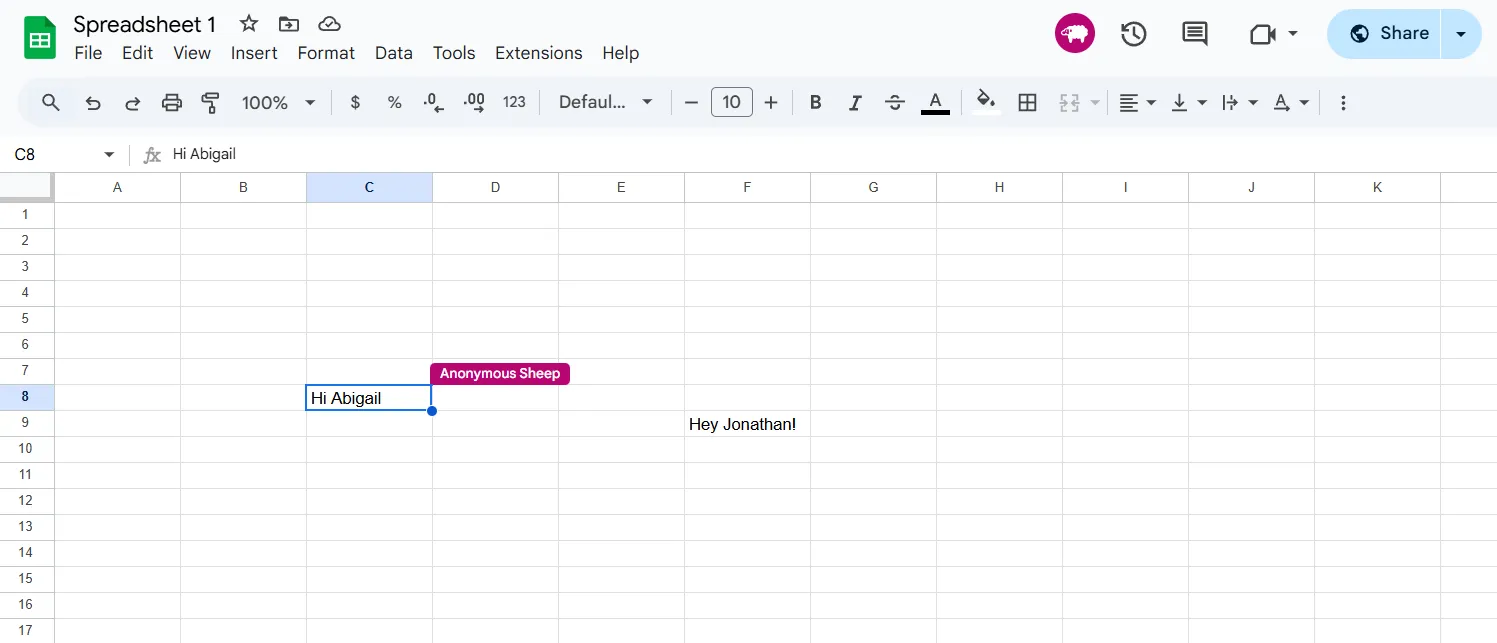The image size is (1497, 643).
Task: Open the comments panel
Action: pyautogui.click(x=1194, y=33)
